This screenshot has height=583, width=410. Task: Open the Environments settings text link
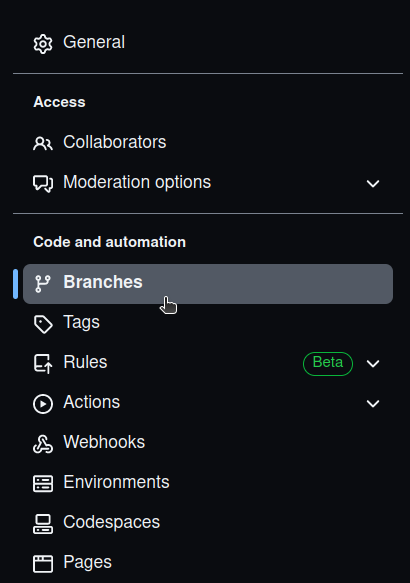116,482
